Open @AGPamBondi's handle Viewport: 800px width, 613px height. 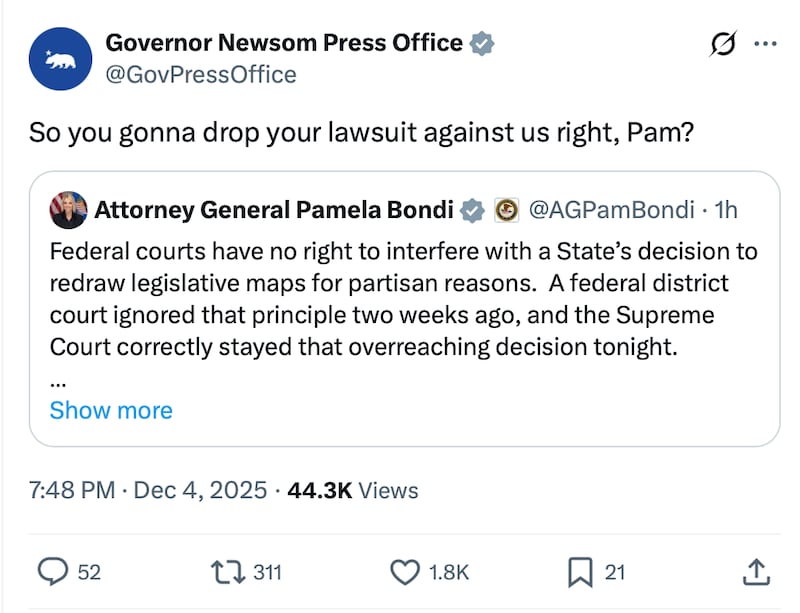pyautogui.click(x=613, y=210)
